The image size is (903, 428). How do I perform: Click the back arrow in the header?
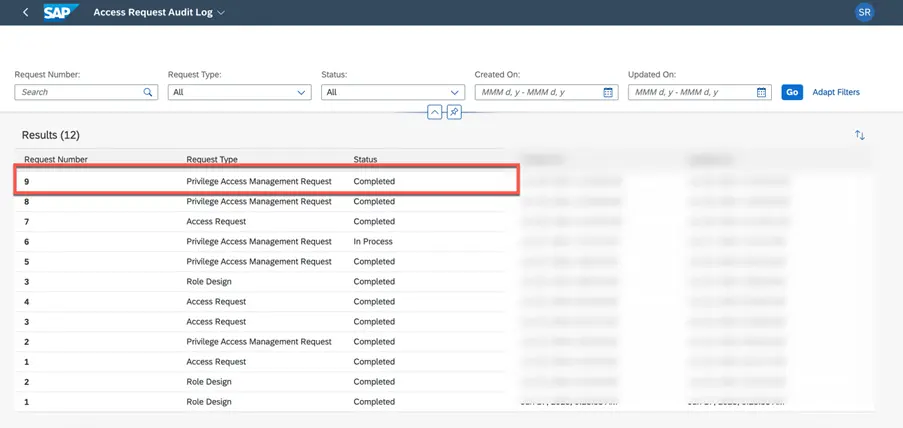(x=25, y=13)
